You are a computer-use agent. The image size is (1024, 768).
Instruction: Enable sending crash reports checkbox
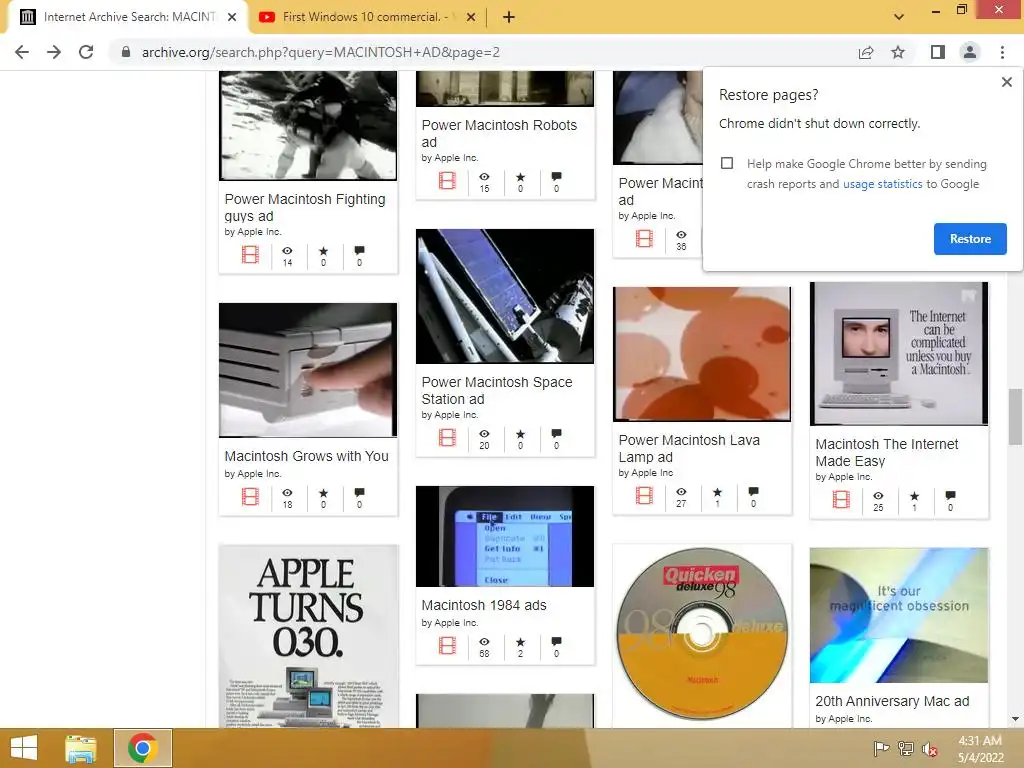(727, 163)
